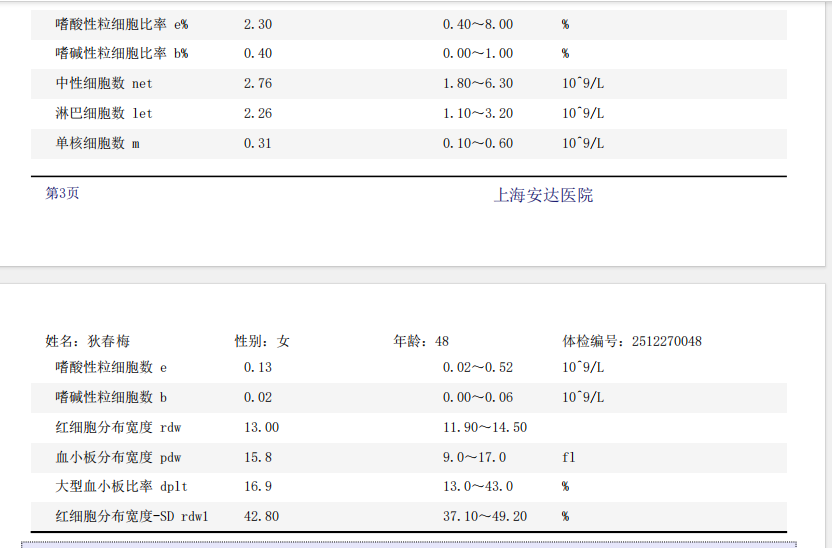Image resolution: width=832 pixels, height=548 pixels.
Task: Click the 血小板分布宽度 pdw value 15.8
Action: click(258, 458)
